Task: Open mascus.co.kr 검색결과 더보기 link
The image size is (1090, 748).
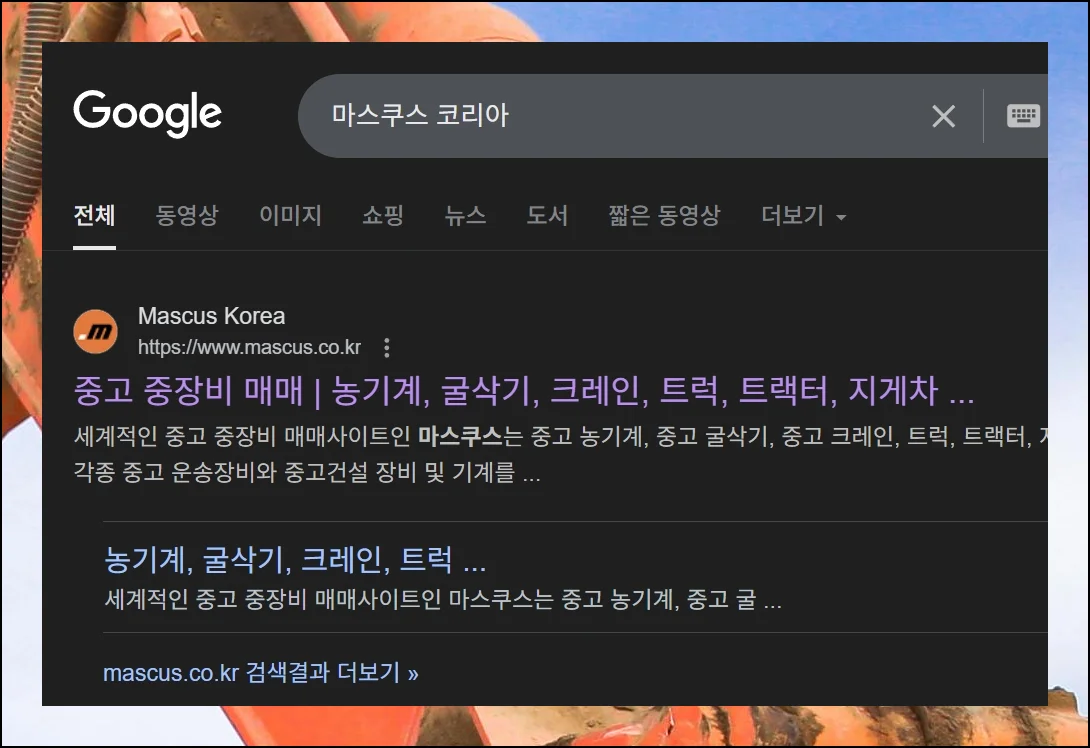Action: point(261,673)
